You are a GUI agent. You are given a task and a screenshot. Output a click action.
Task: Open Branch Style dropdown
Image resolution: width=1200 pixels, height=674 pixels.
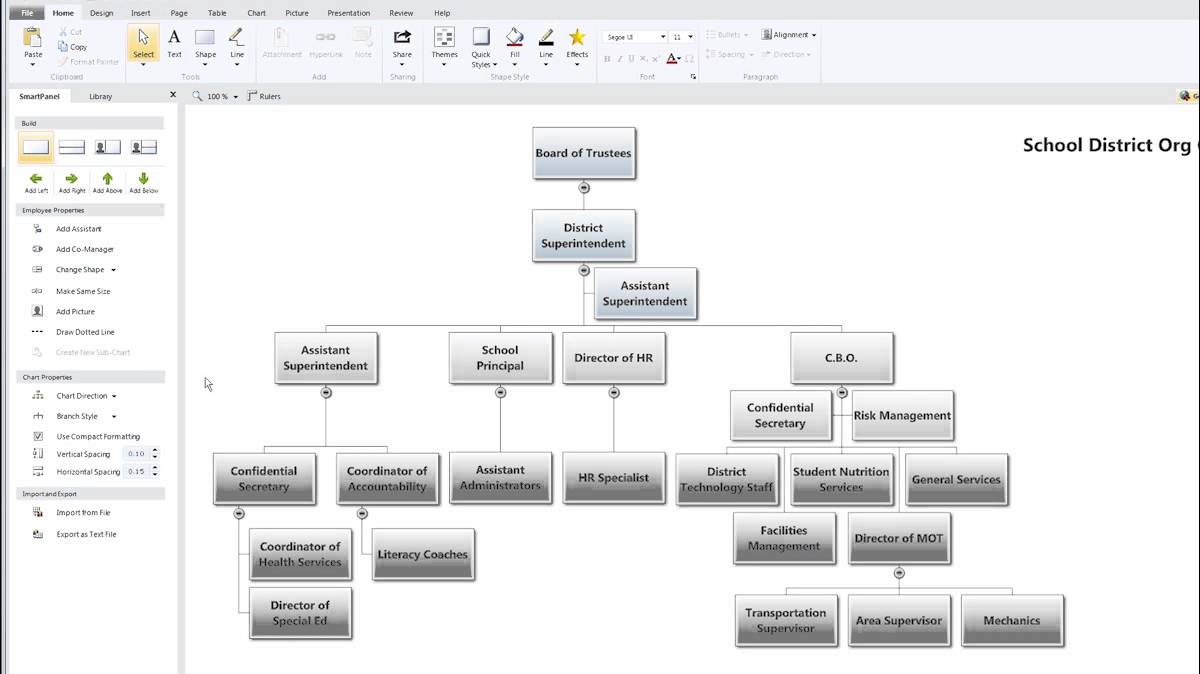pyautogui.click(x=113, y=416)
